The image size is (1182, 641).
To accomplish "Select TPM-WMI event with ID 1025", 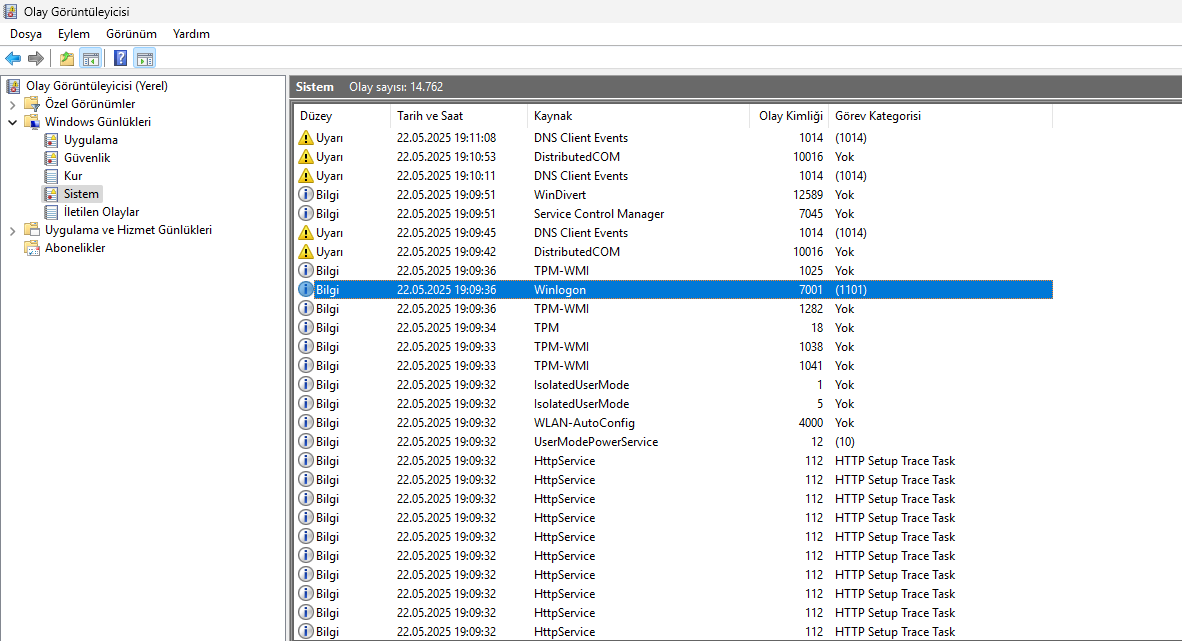I will coord(673,271).
